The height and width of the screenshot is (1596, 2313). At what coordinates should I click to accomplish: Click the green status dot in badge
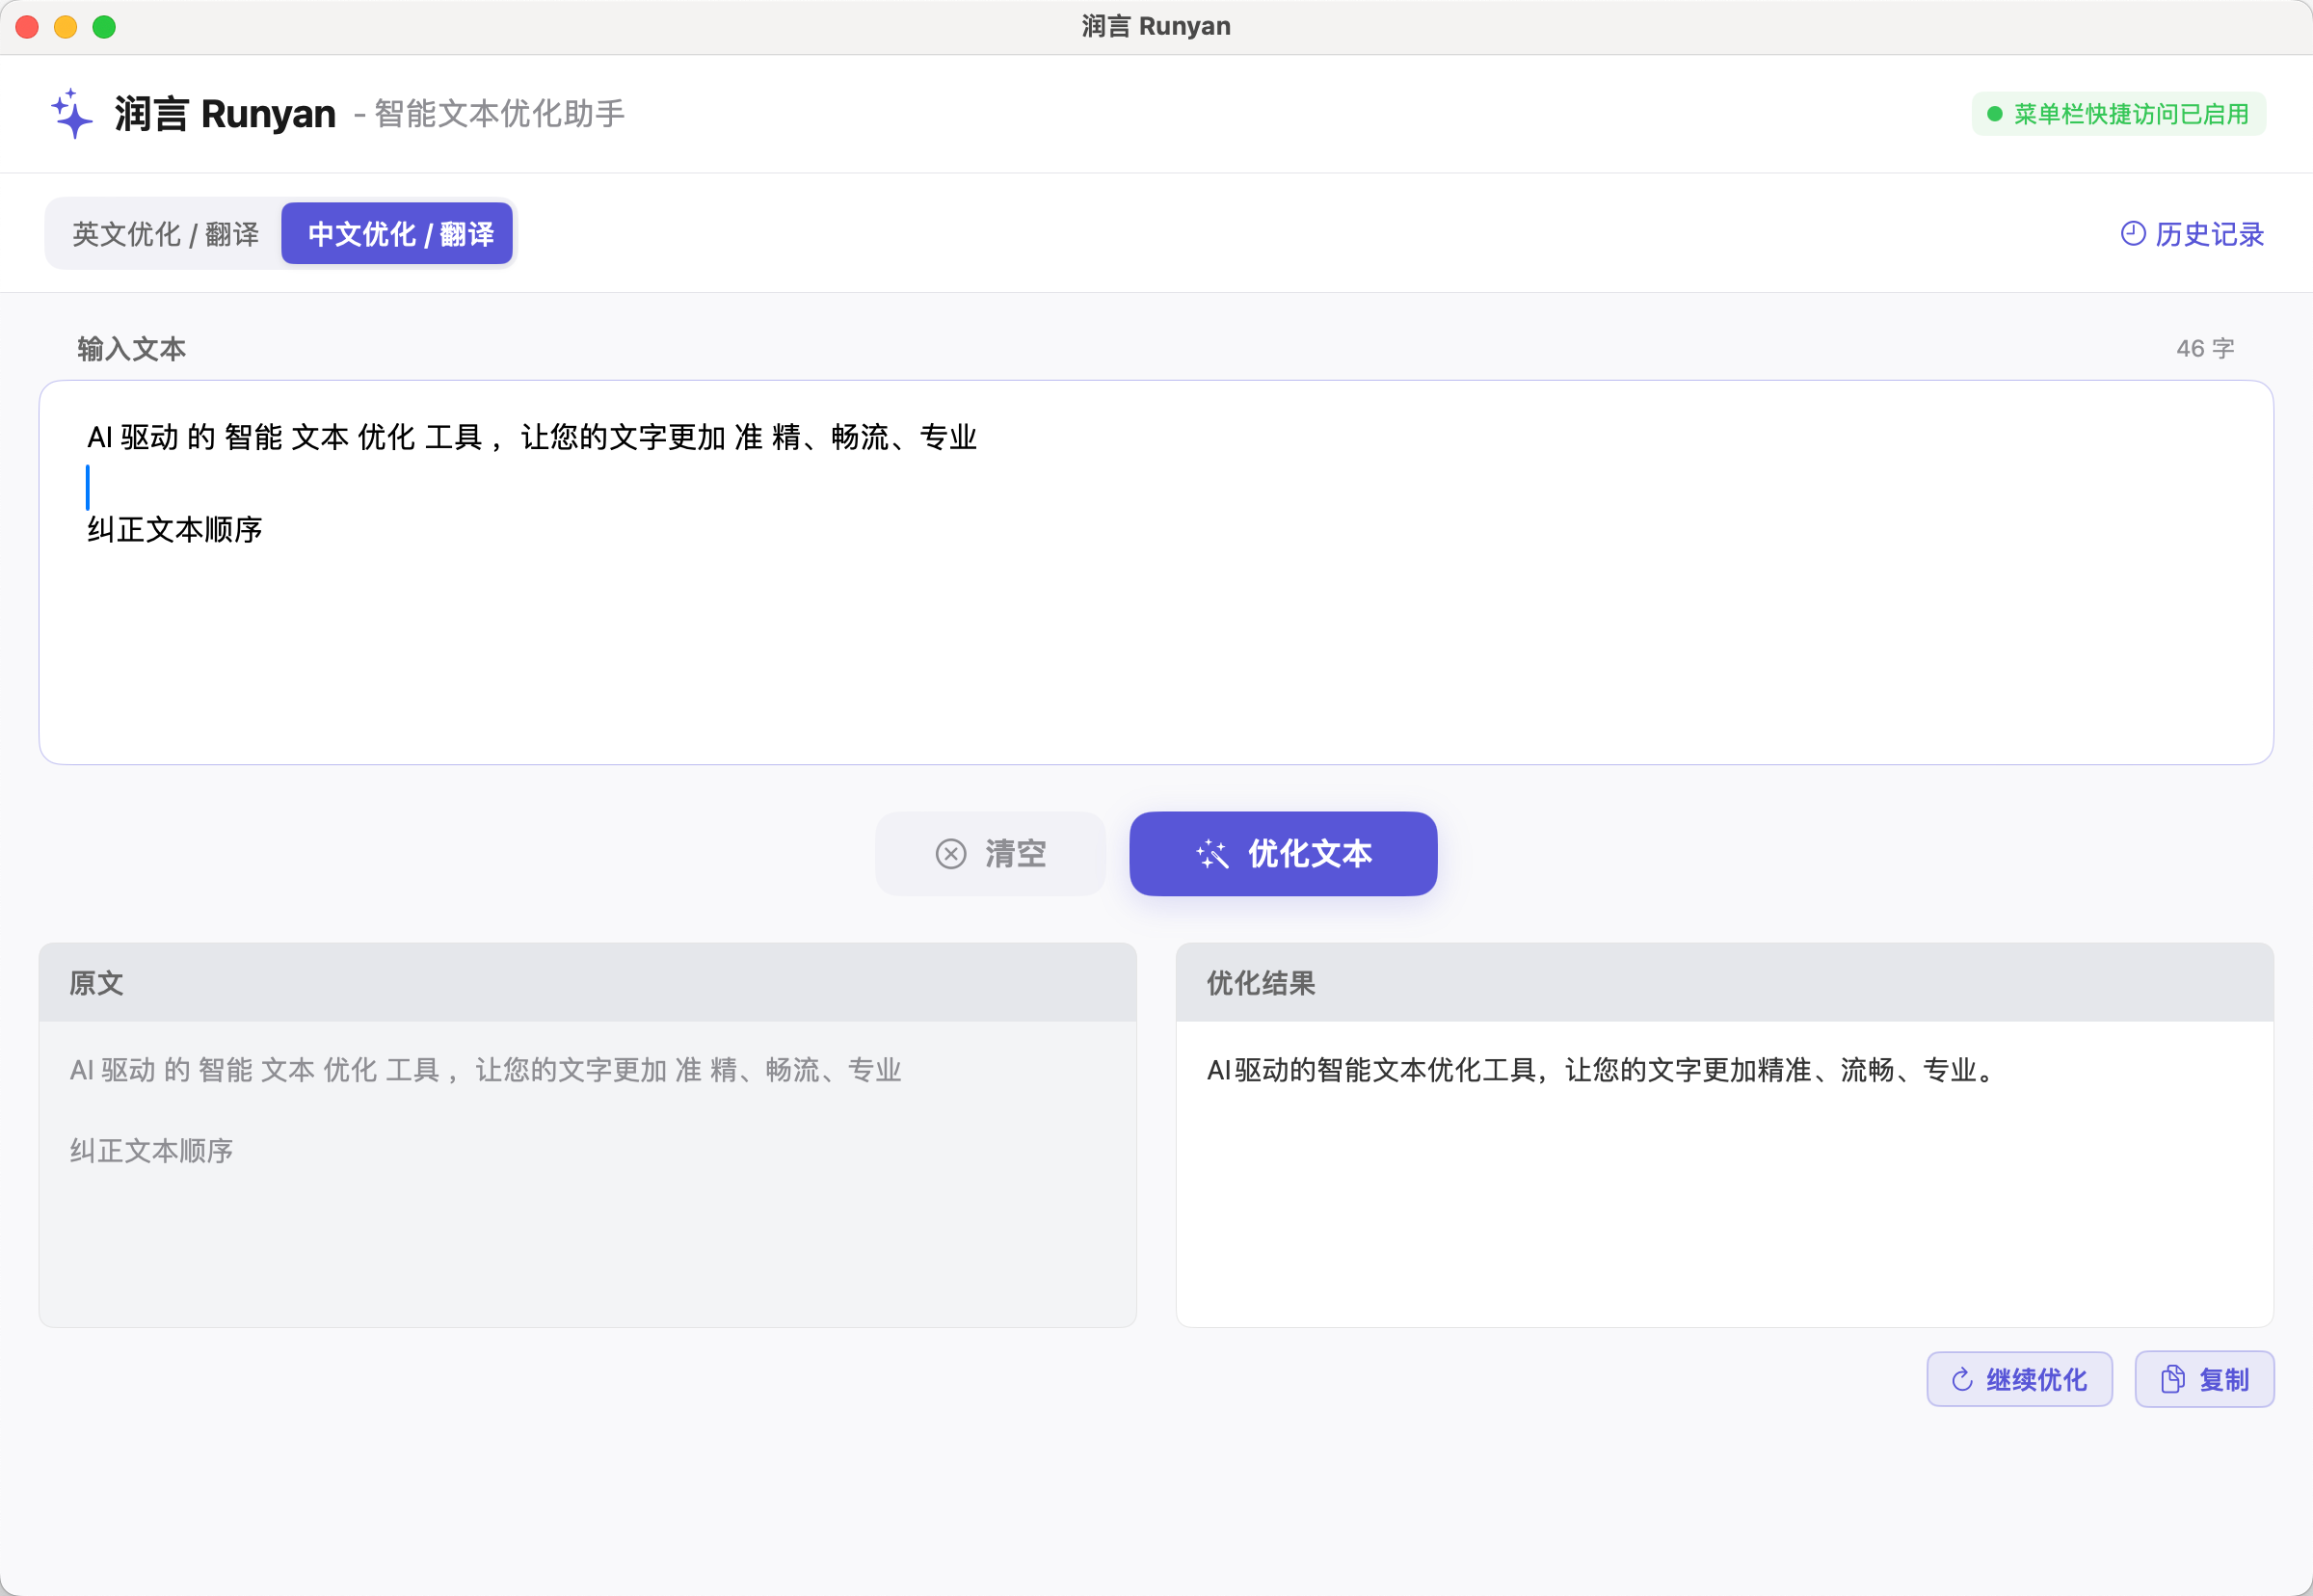tap(1994, 114)
